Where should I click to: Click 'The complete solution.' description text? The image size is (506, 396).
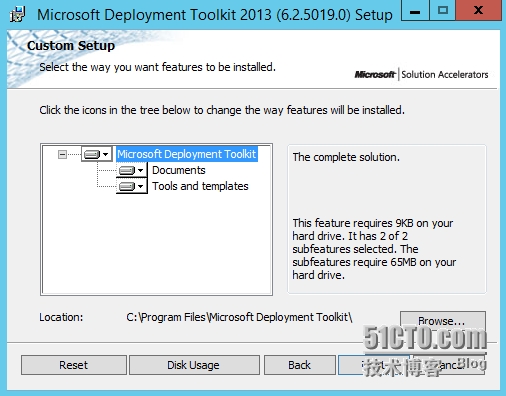[346, 157]
